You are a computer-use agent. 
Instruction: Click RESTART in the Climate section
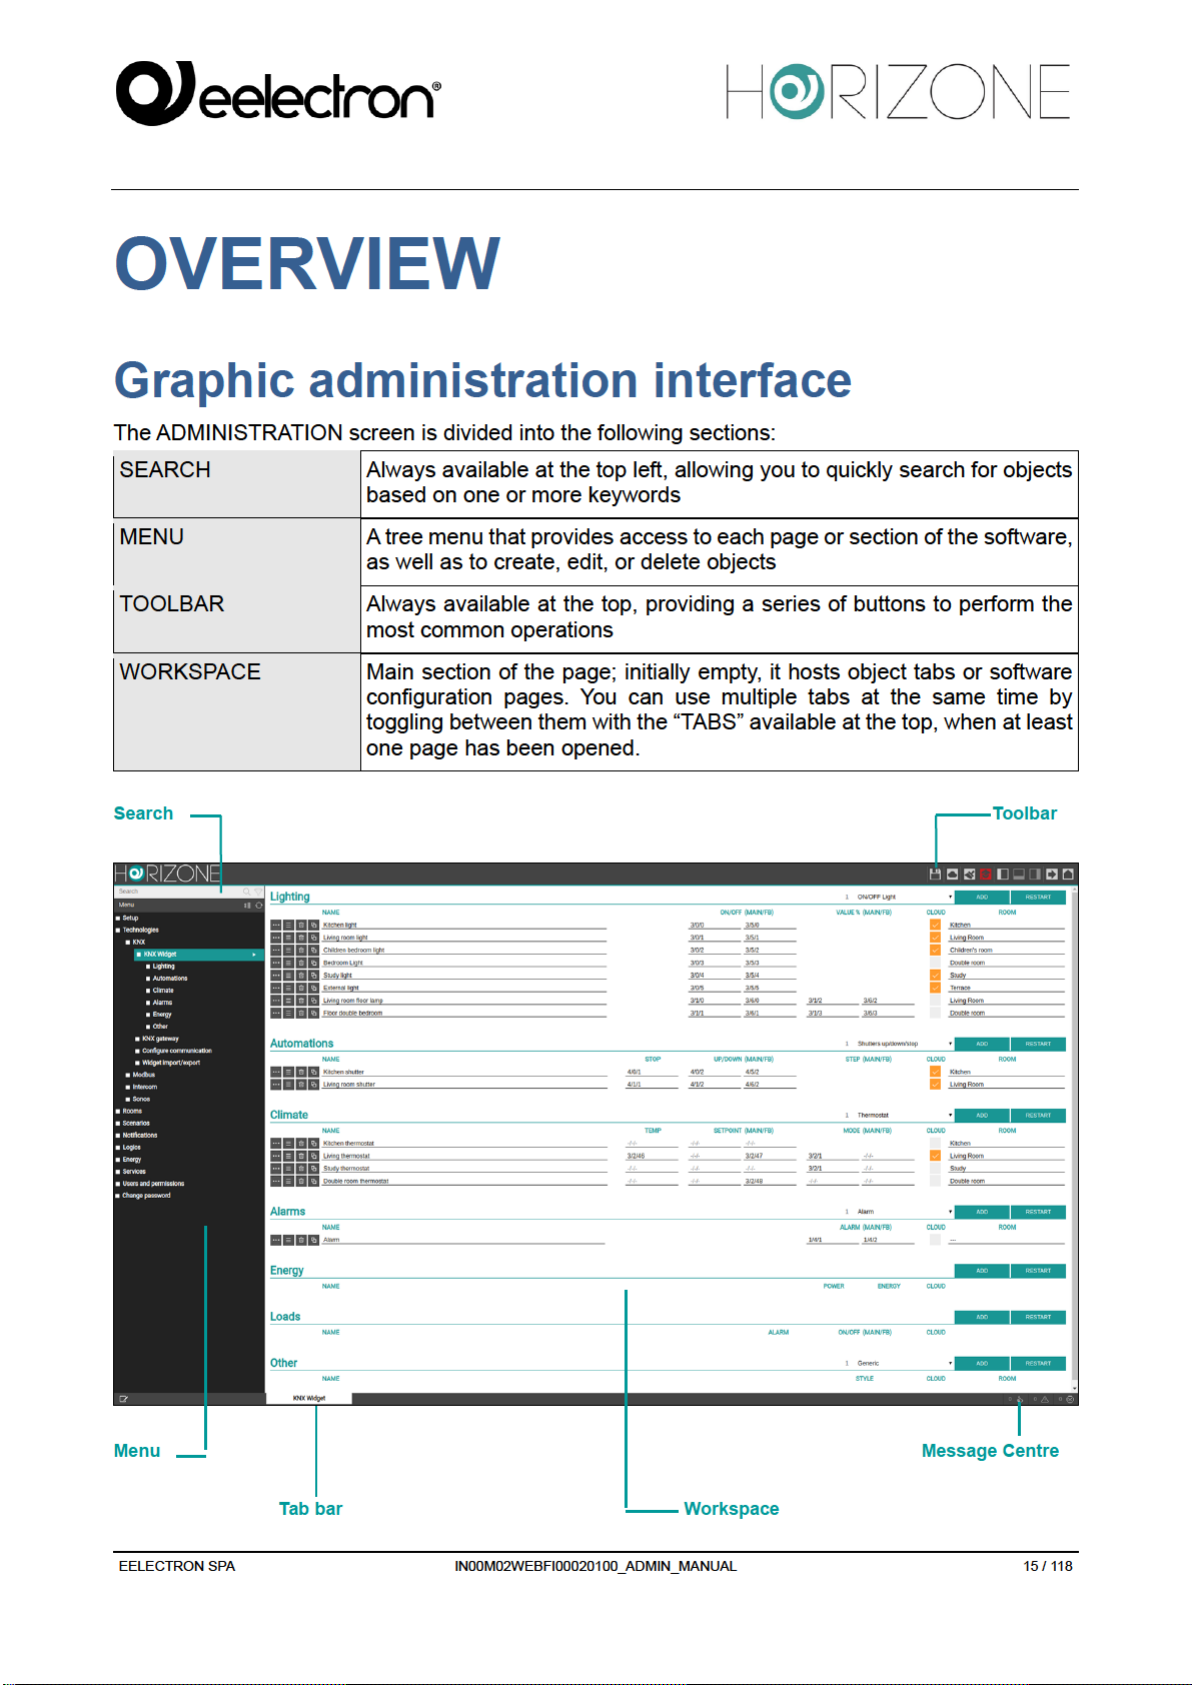(1038, 1115)
